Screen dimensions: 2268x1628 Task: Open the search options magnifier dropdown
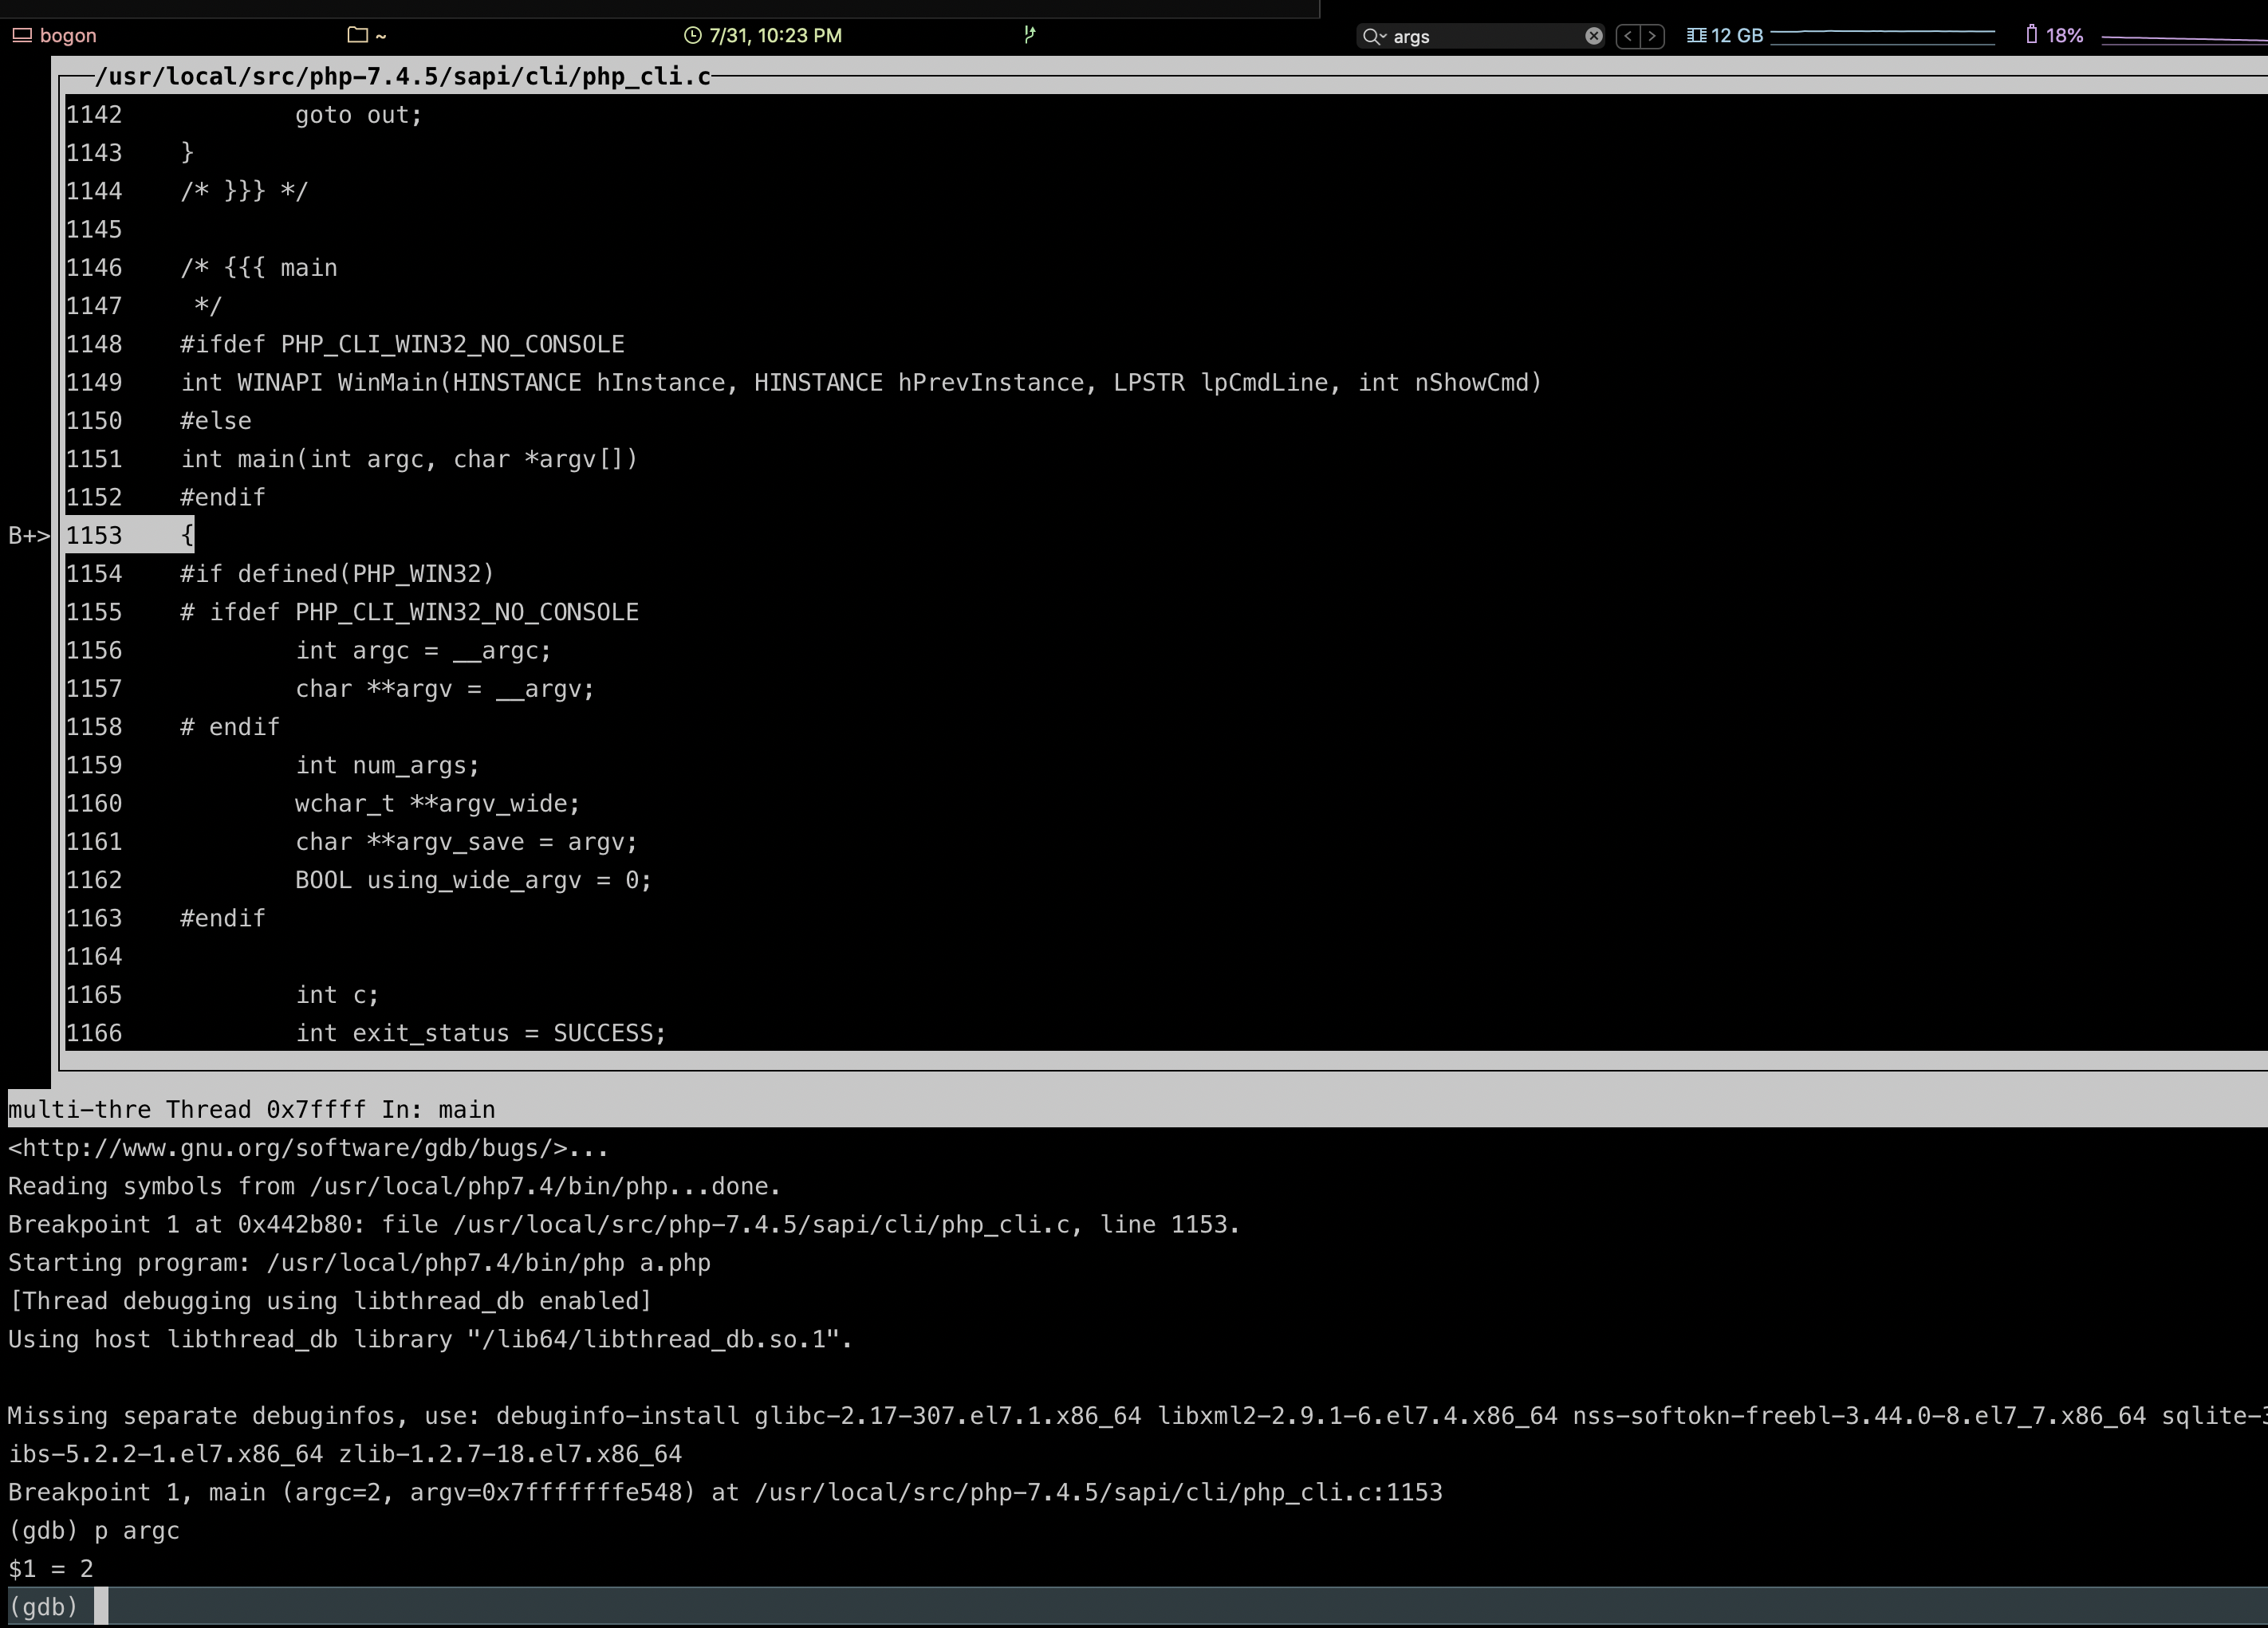coord(1374,36)
